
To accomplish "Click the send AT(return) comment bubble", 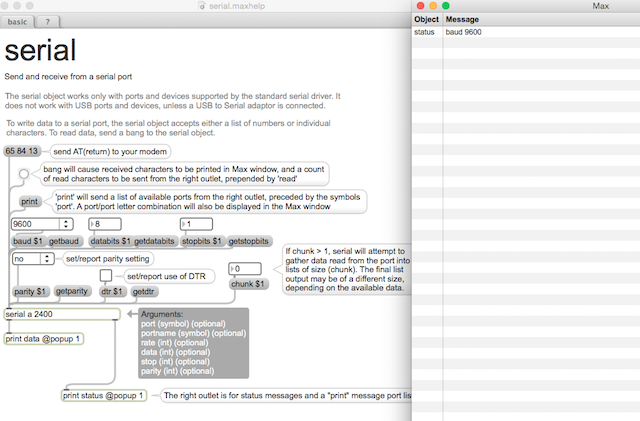I will pos(110,151).
